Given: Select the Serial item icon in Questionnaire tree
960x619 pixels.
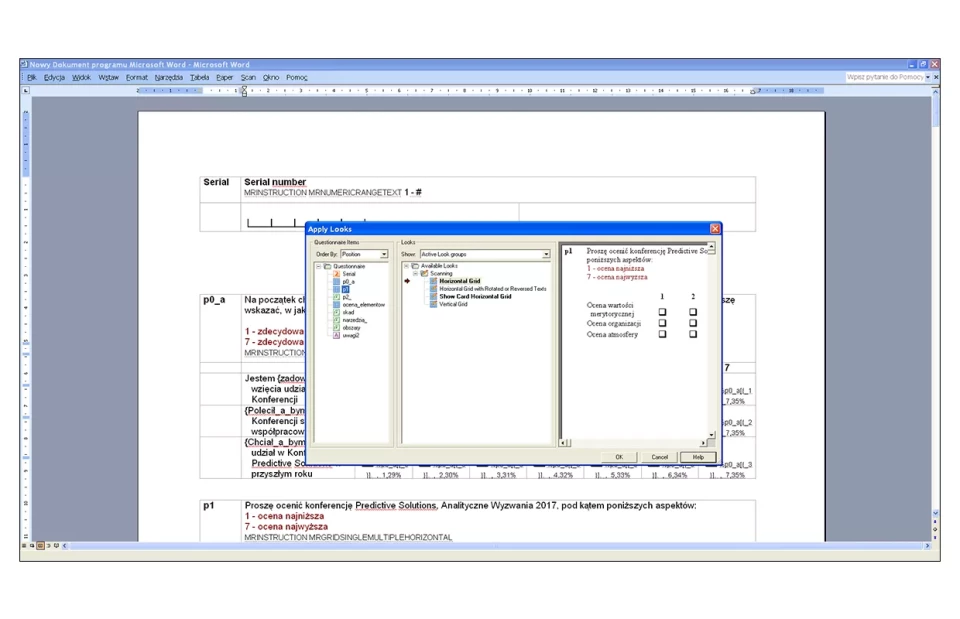Looking at the screenshot, I should click(336, 274).
